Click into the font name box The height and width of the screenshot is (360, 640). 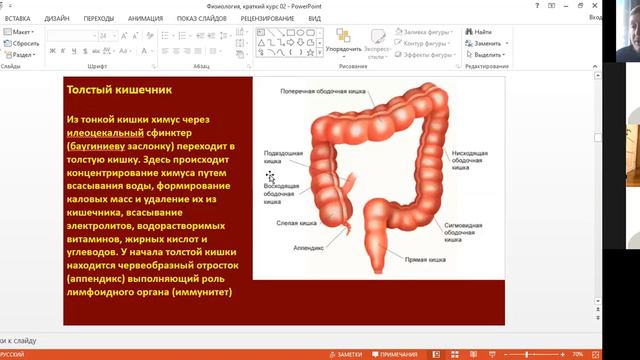pos(72,36)
